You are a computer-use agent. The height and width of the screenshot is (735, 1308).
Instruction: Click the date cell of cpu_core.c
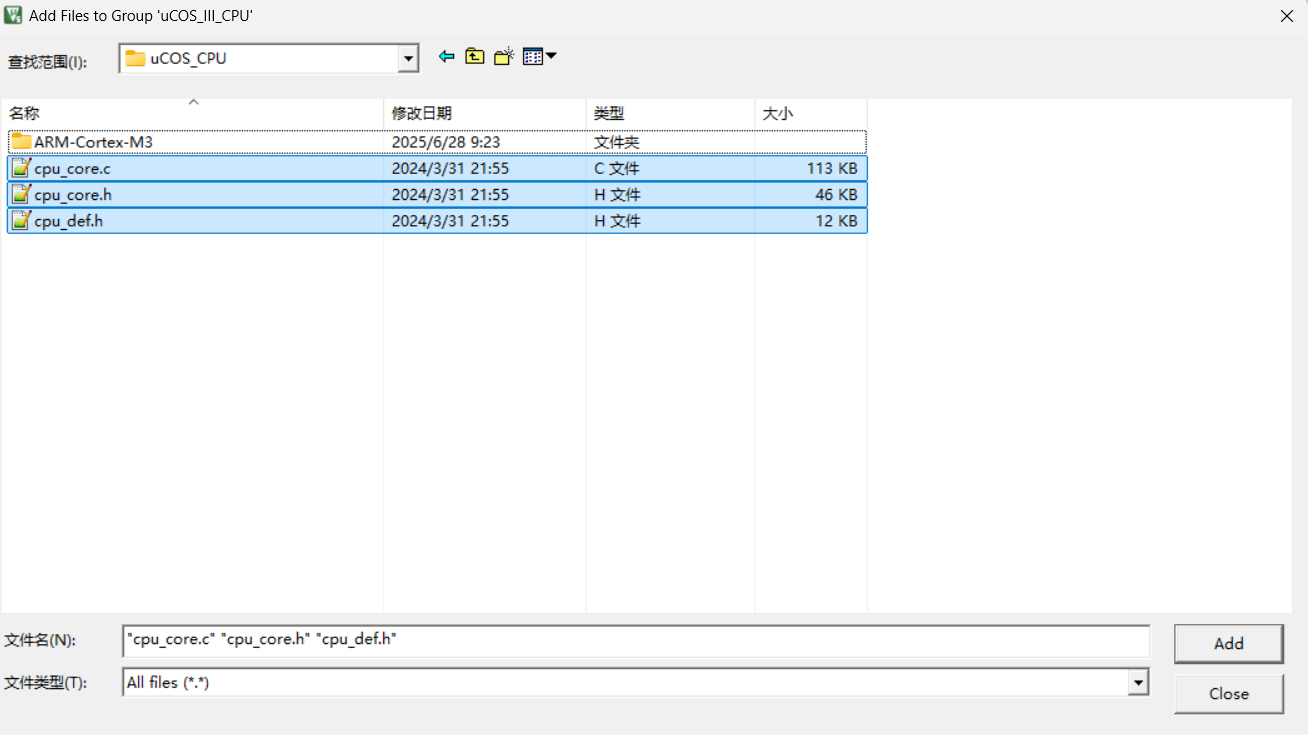click(450, 168)
